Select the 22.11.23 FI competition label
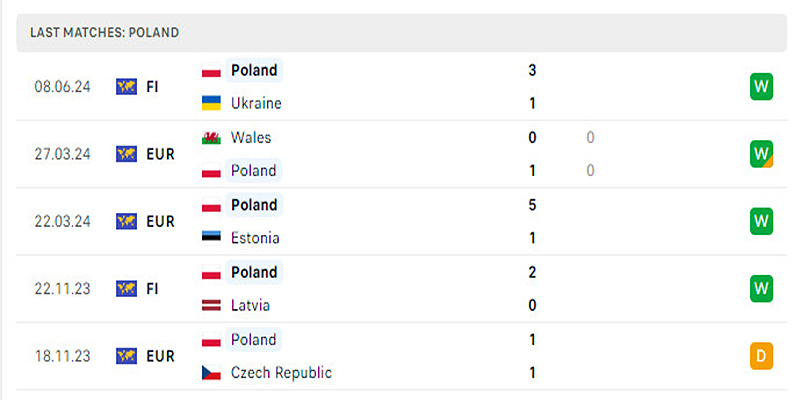Viewport: 800px width, 400px height. (x=152, y=288)
